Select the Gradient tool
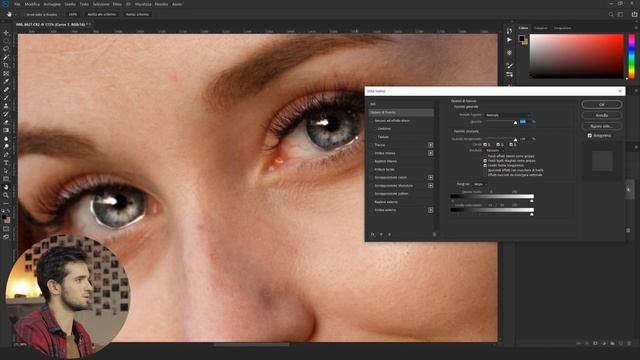This screenshot has width=640, height=360. click(6, 131)
